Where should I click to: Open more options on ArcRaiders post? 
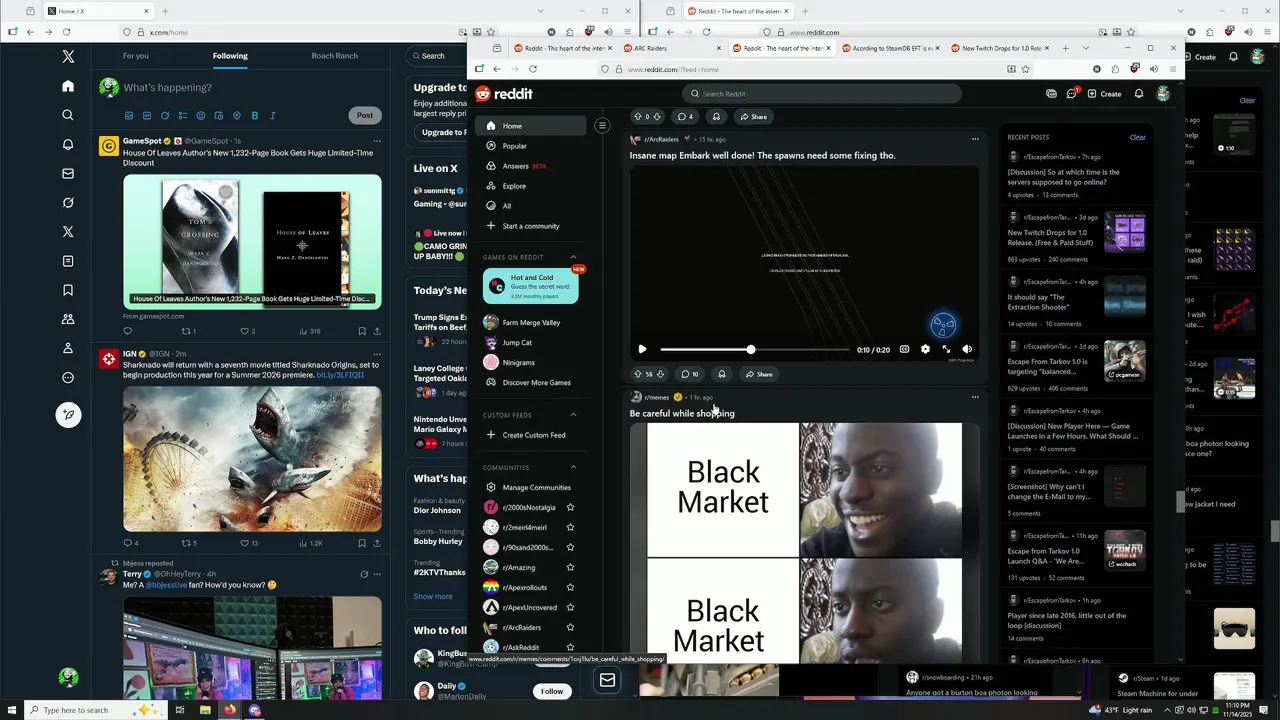pos(975,139)
